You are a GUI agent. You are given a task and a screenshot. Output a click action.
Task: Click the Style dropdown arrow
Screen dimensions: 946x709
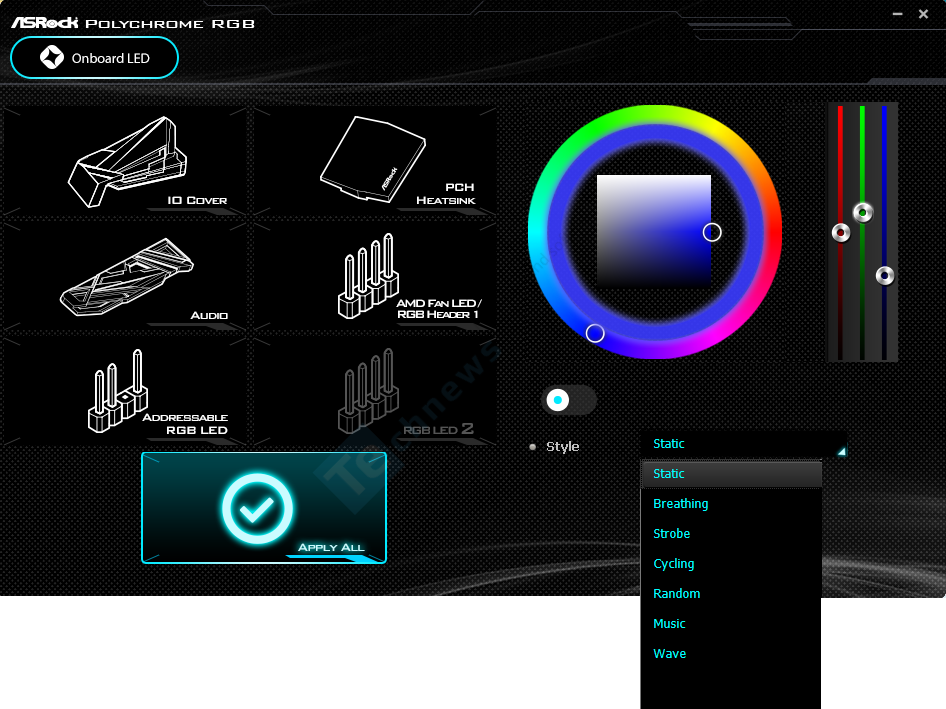[841, 451]
